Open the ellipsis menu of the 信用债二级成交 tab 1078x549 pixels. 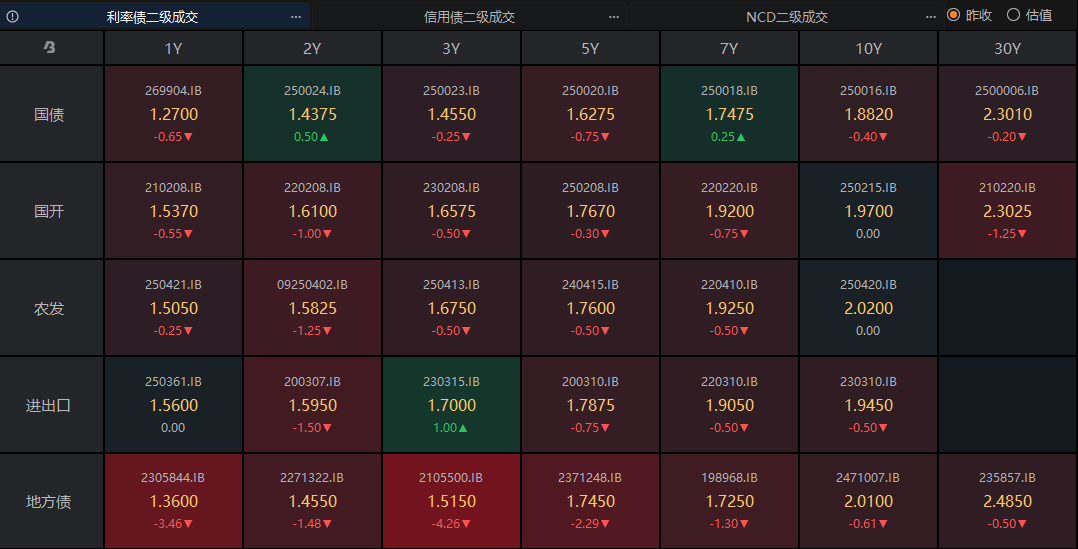[615, 16]
